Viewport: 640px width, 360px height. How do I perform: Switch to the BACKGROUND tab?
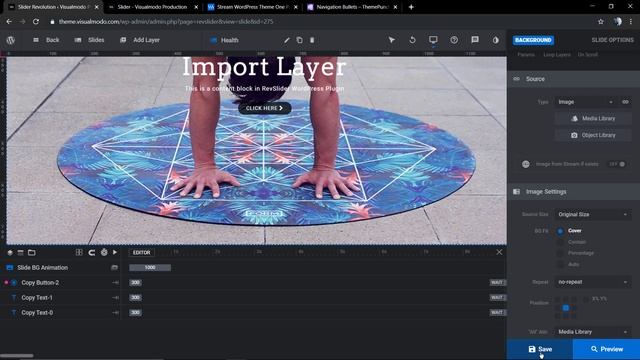coord(533,40)
